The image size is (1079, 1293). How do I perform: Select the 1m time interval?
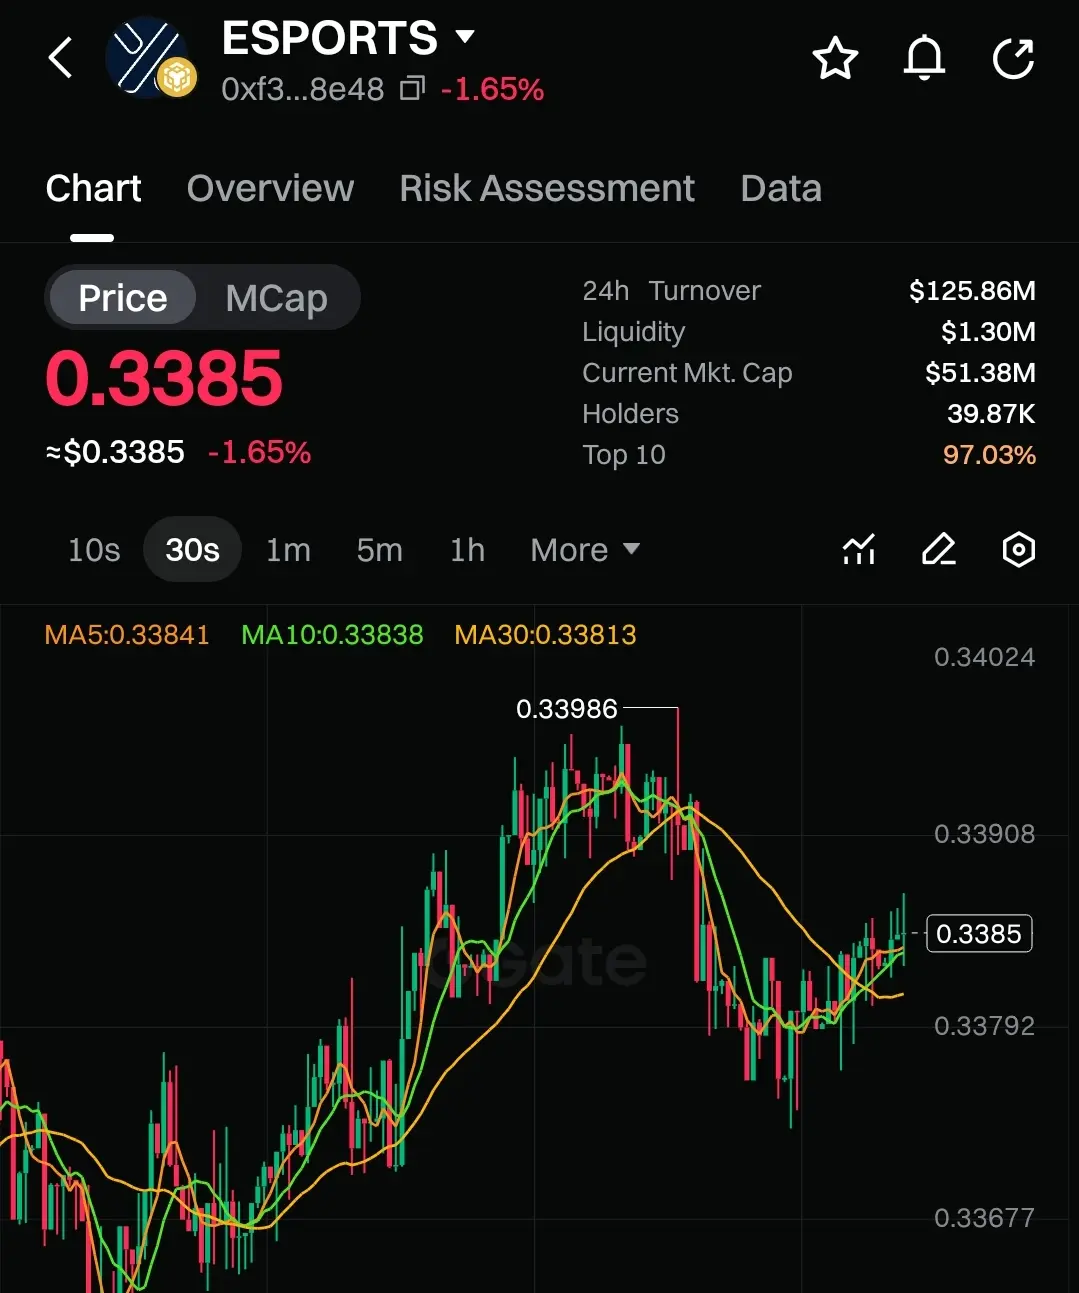(x=288, y=550)
